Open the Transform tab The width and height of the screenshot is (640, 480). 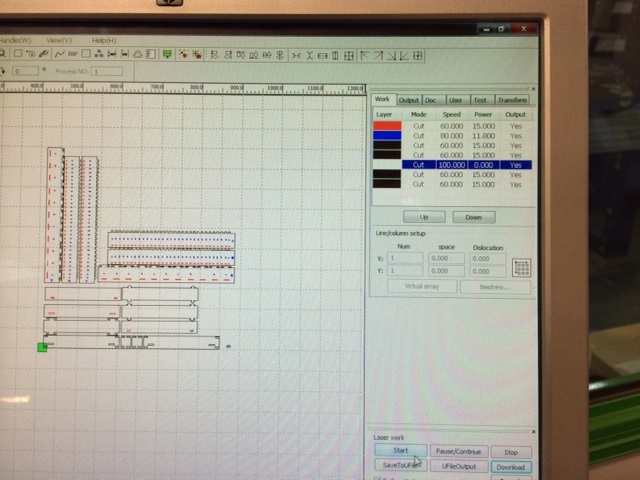(513, 100)
